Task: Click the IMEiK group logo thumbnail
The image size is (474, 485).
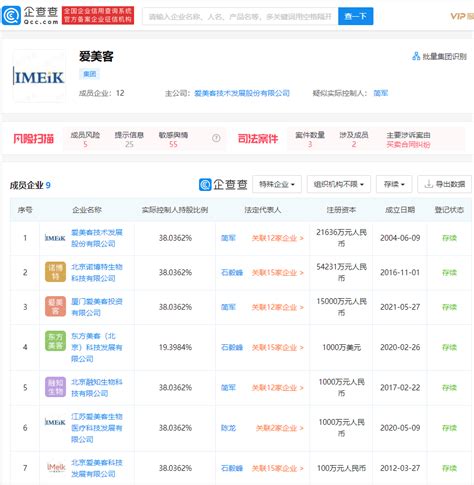Action: pos(39,76)
